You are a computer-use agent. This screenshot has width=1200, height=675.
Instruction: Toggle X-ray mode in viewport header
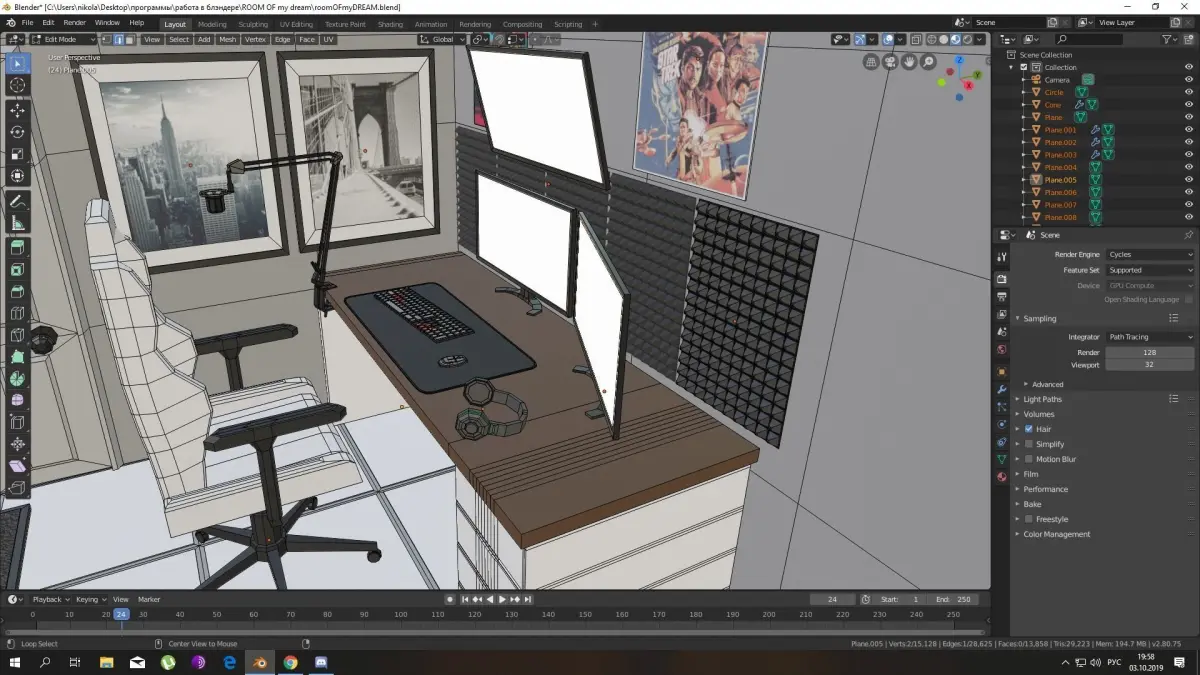tap(916, 39)
